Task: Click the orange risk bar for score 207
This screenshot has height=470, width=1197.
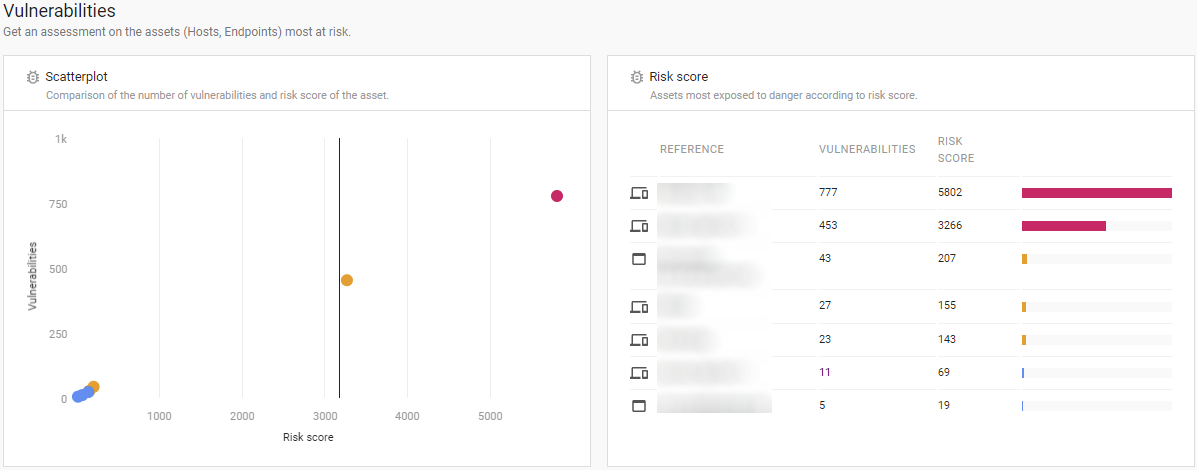Action: (1025, 259)
